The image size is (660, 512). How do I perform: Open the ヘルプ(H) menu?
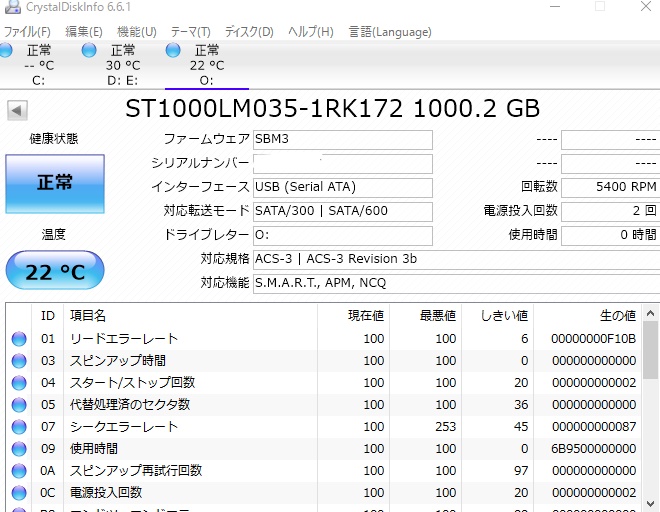pos(311,32)
